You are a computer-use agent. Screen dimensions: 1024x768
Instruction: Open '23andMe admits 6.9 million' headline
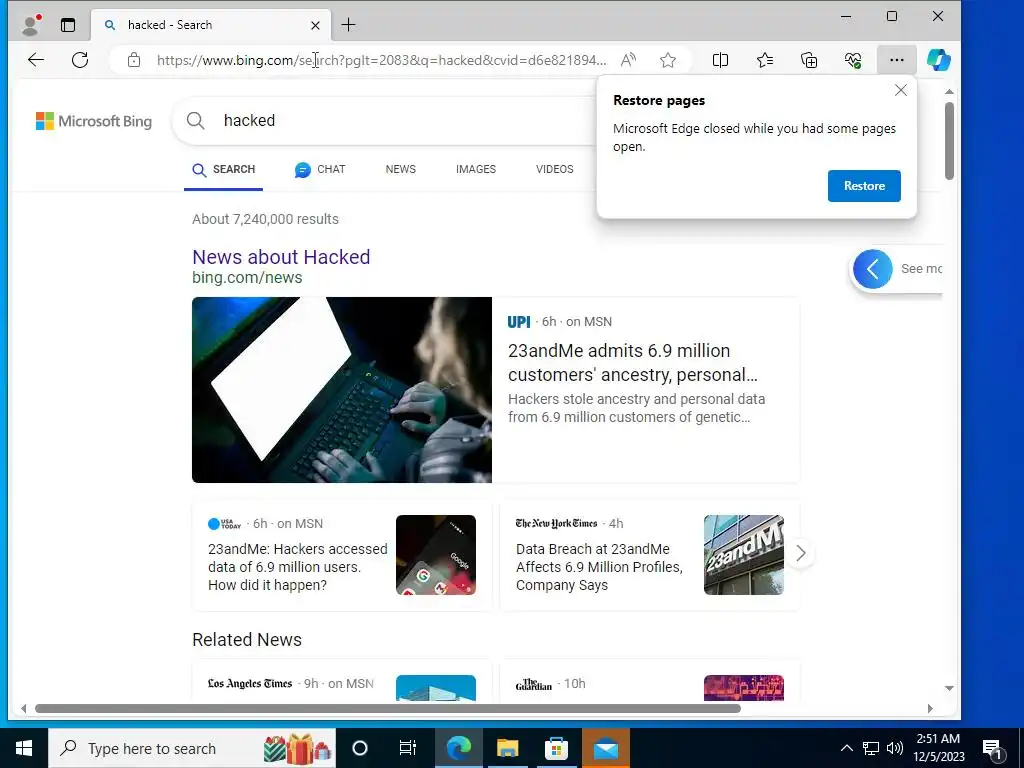[632, 362]
